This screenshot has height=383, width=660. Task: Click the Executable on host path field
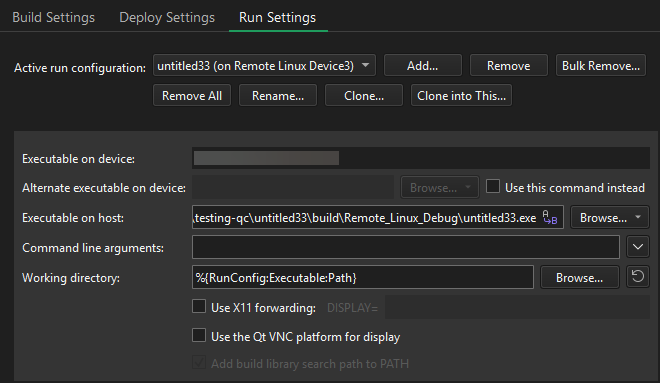pyautogui.click(x=378, y=218)
